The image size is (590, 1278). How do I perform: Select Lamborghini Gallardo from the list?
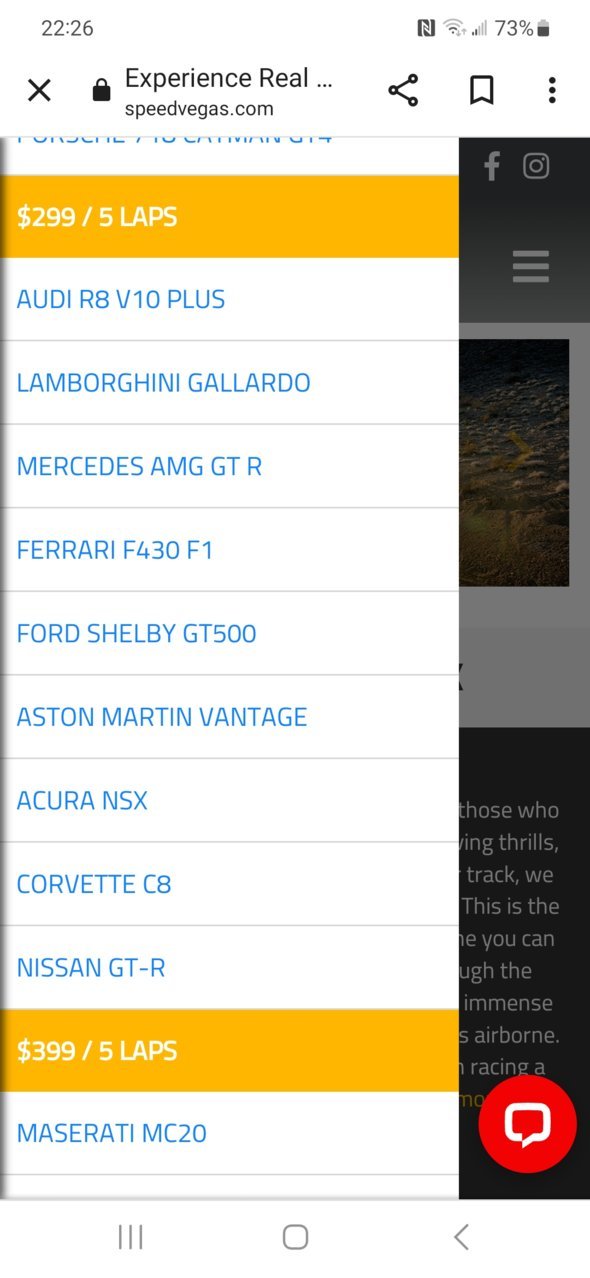tap(229, 383)
